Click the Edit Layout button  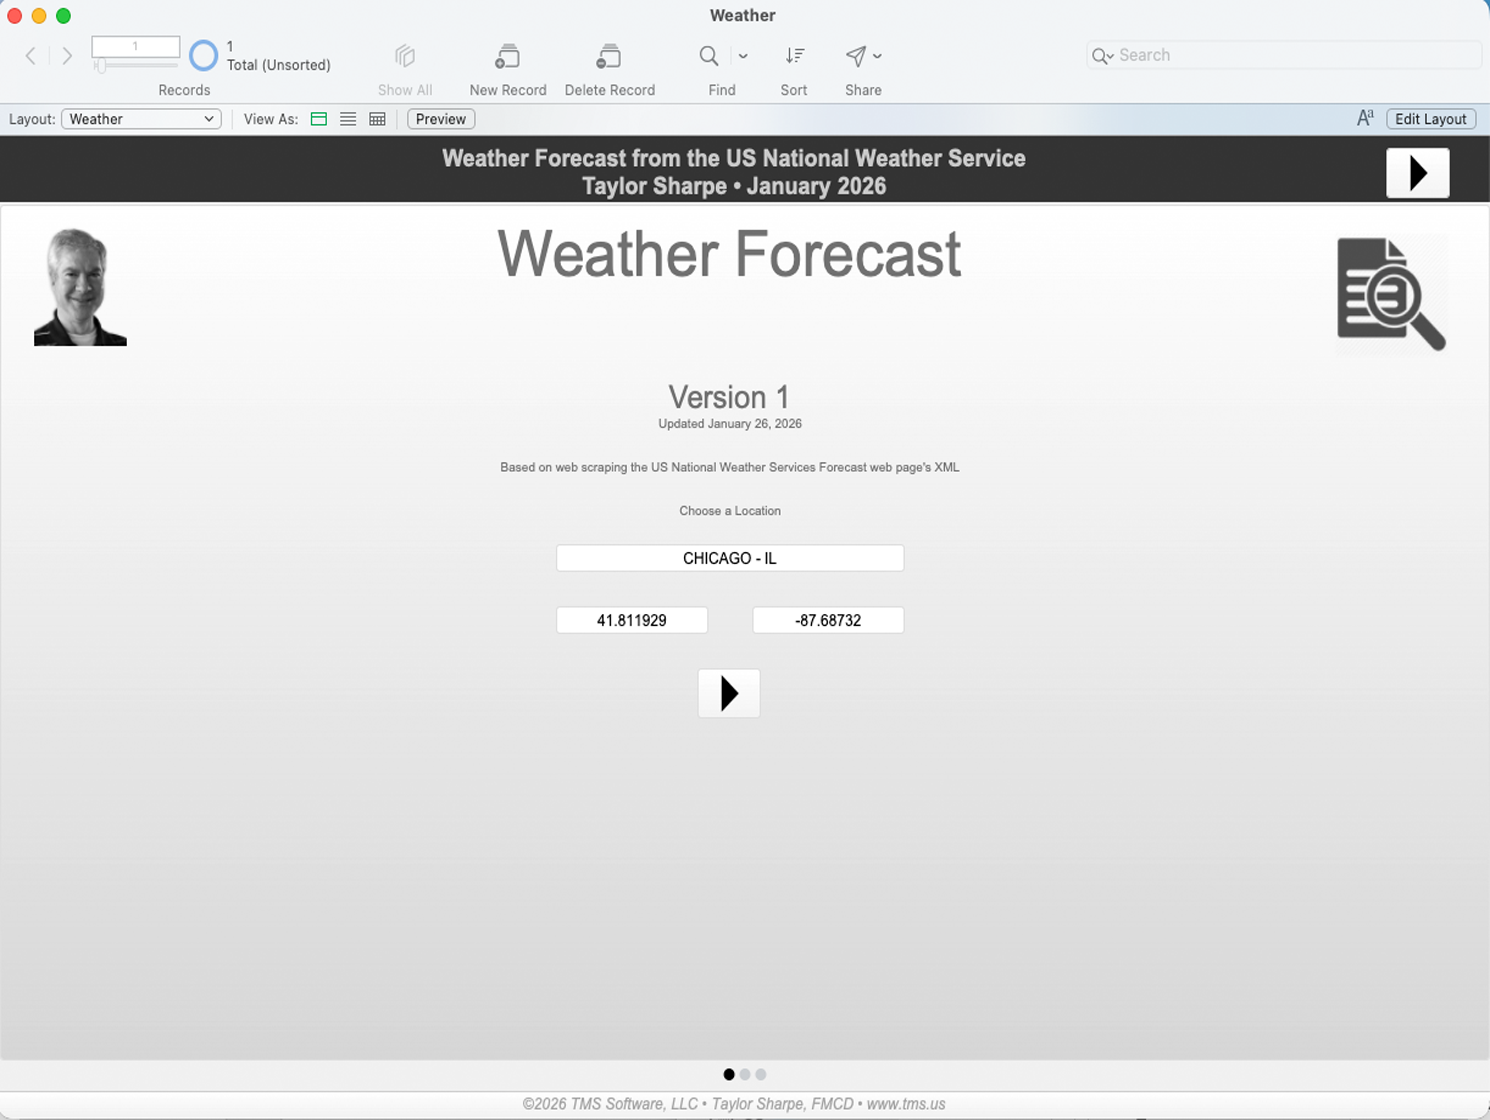[x=1430, y=119]
